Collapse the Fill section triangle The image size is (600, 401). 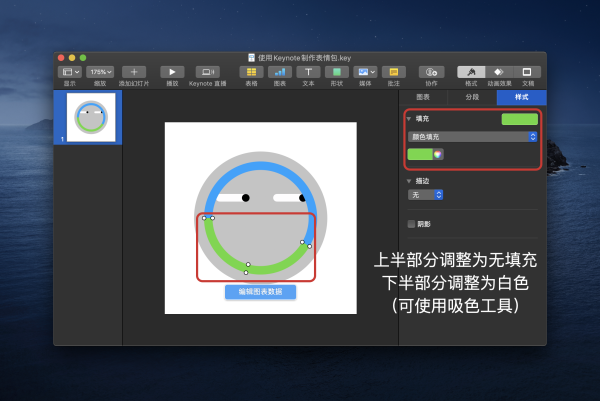408,119
